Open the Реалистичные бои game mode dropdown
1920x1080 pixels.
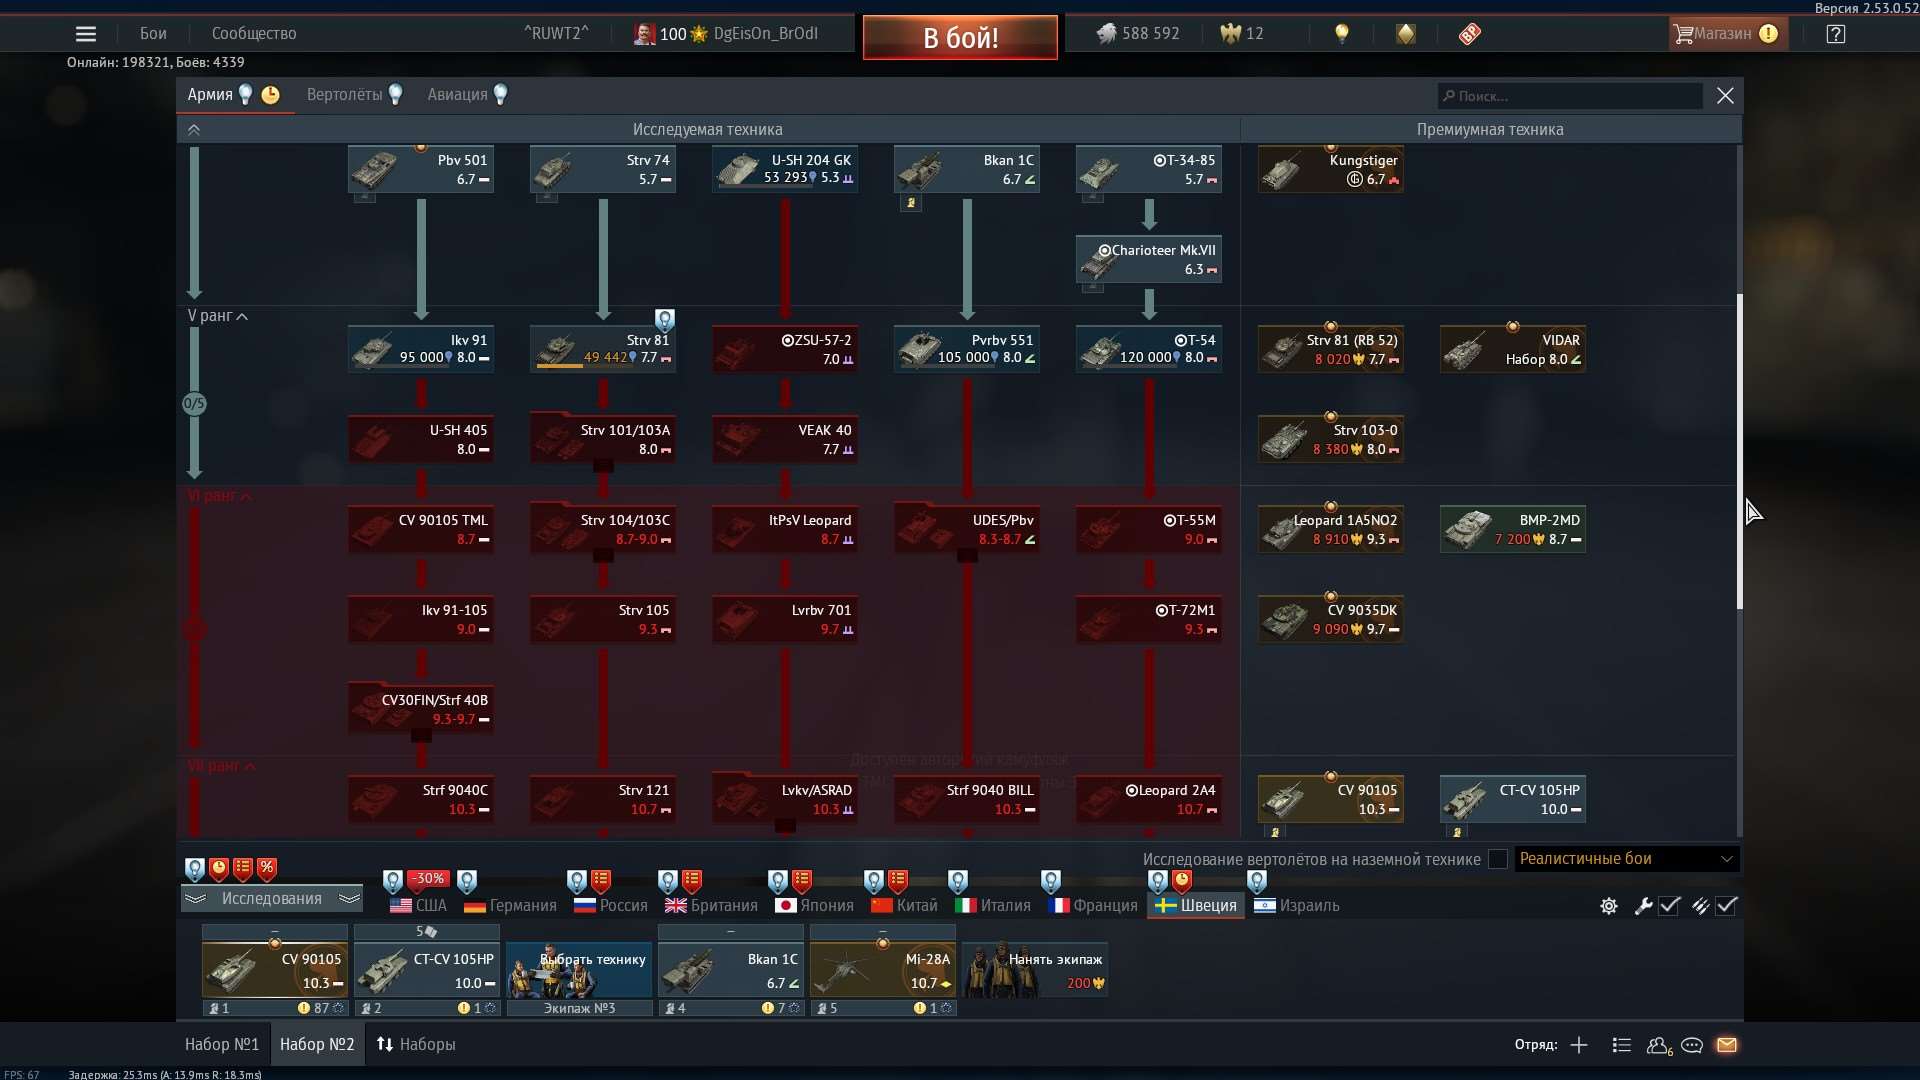click(1622, 859)
